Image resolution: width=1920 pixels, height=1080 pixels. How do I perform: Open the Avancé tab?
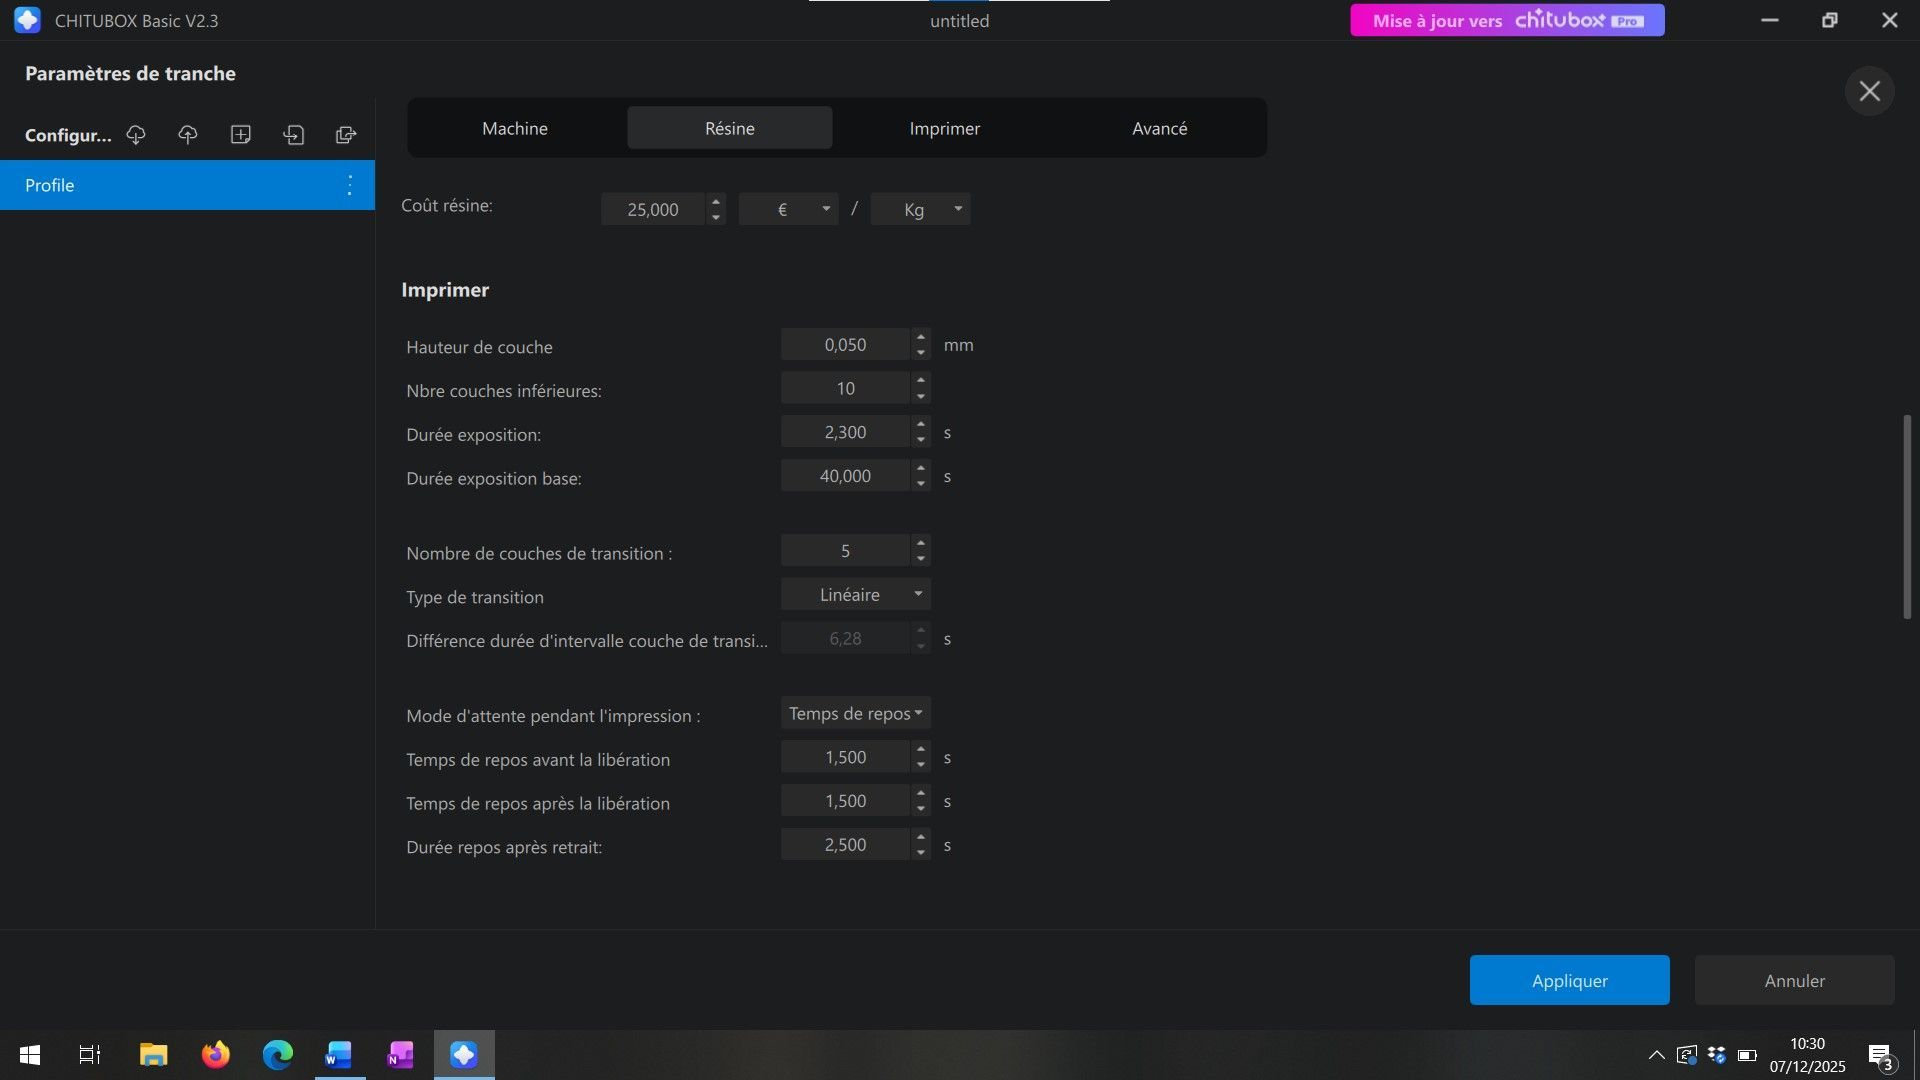[x=1159, y=128]
